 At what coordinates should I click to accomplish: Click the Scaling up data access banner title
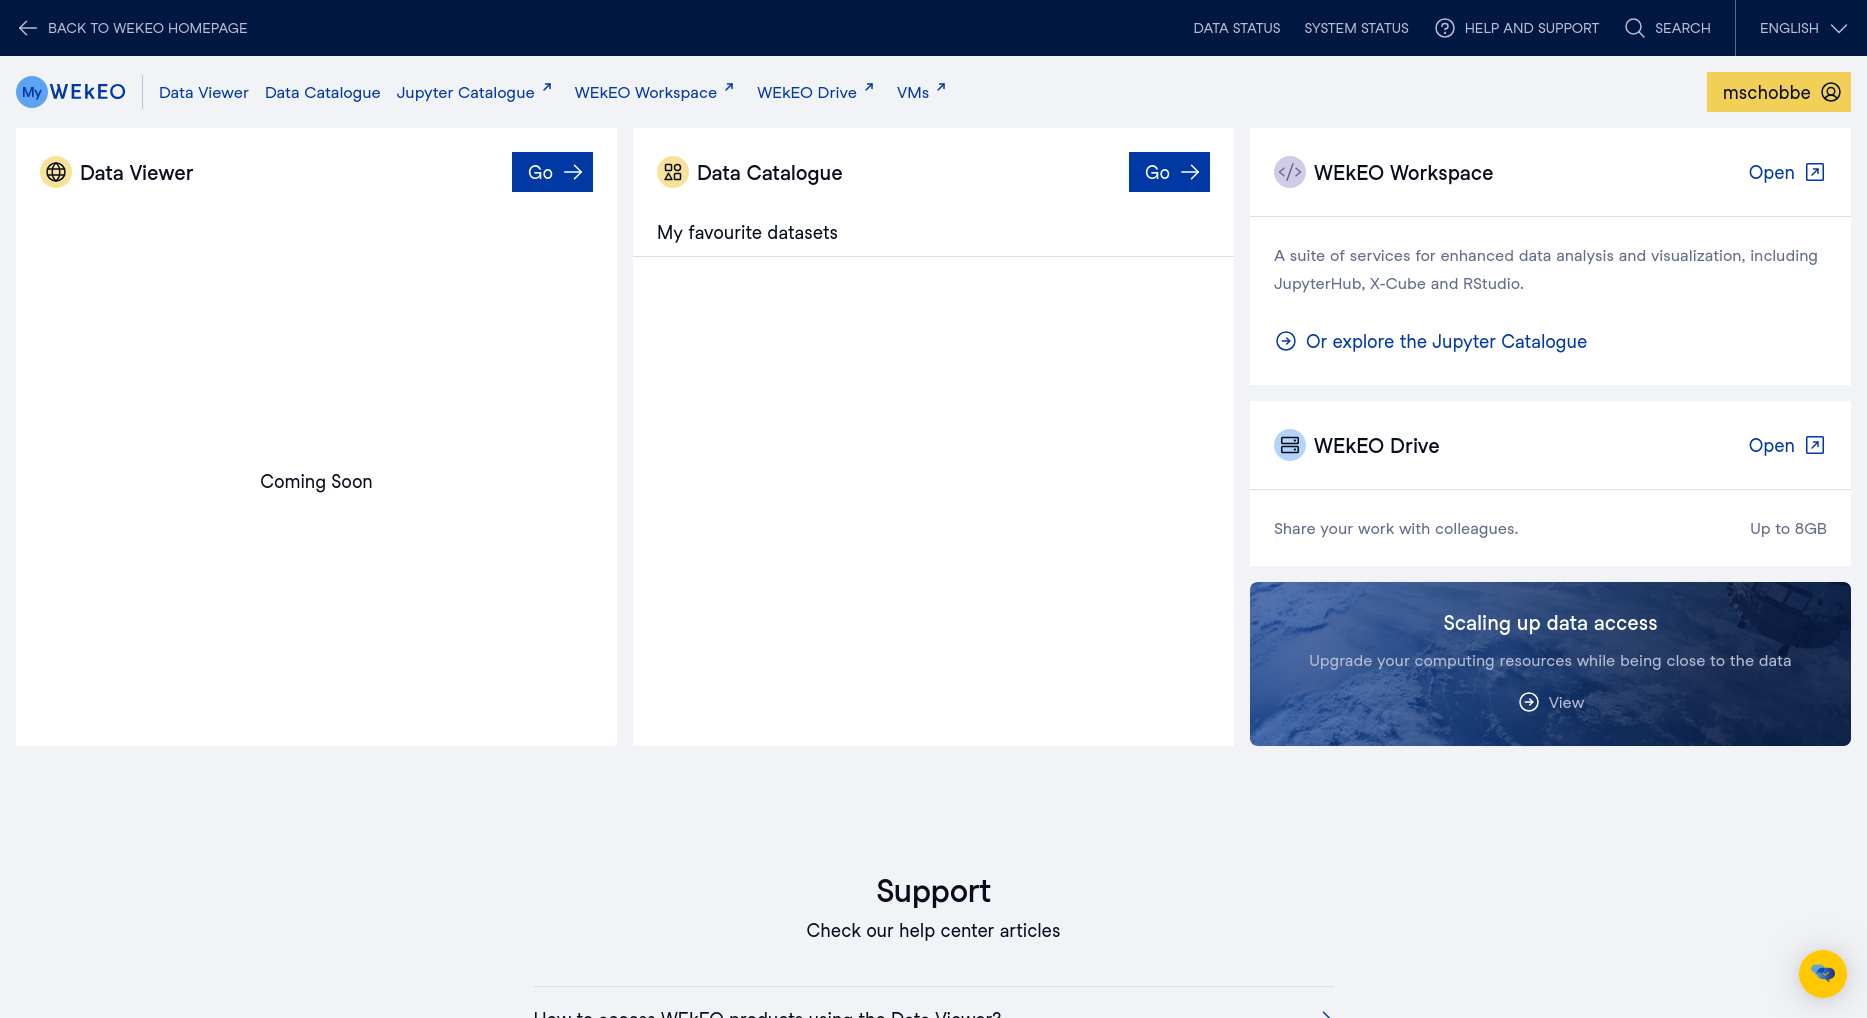tap(1550, 623)
